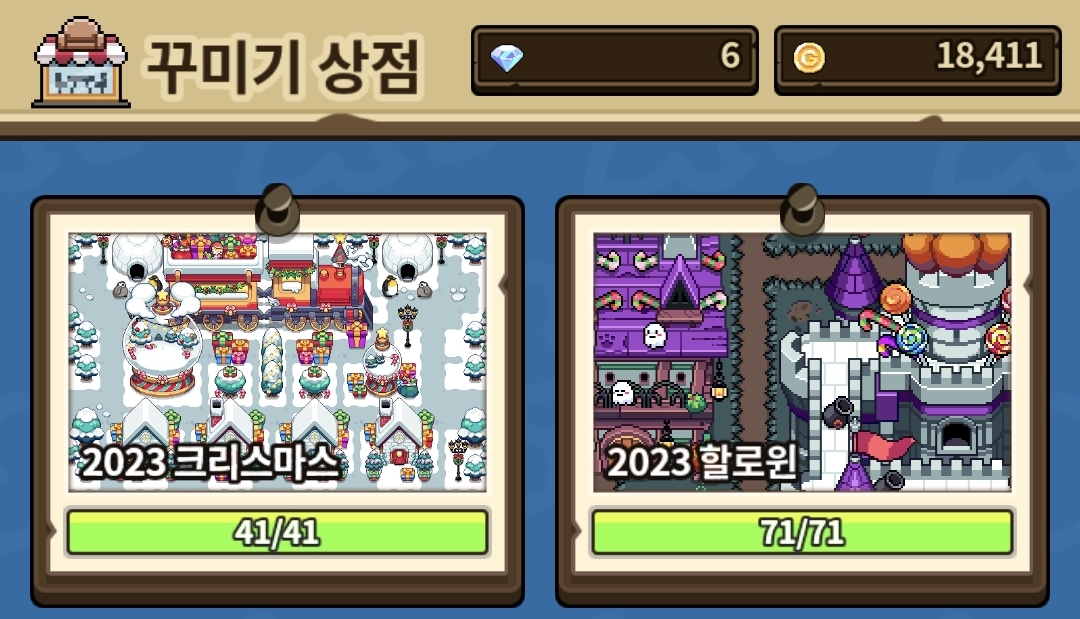Open the 2023 크리스마스 theme thumbnail
1080x619 pixels.
tap(278, 361)
